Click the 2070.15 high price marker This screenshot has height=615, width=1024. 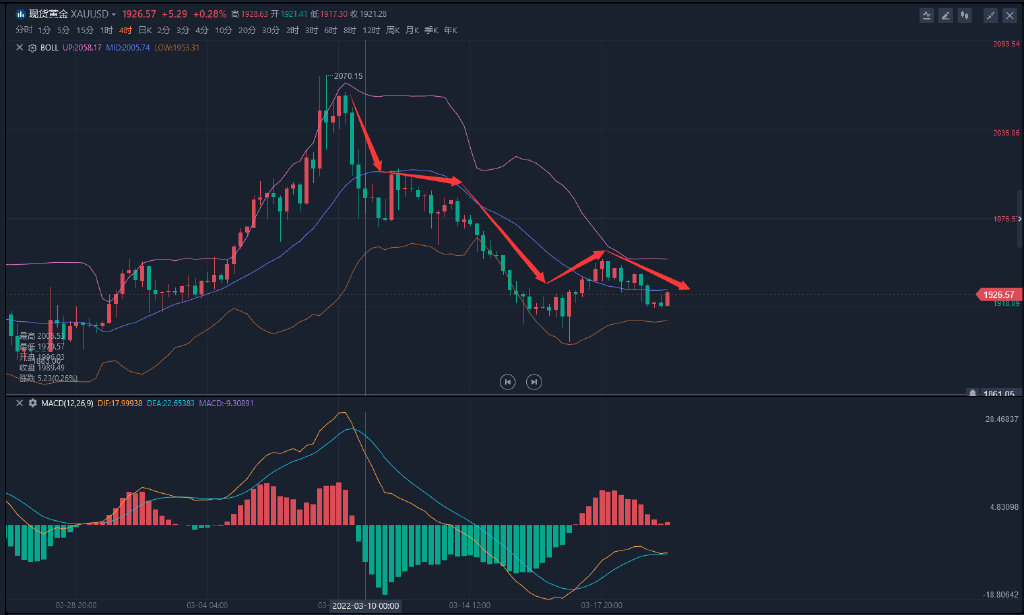(347, 76)
